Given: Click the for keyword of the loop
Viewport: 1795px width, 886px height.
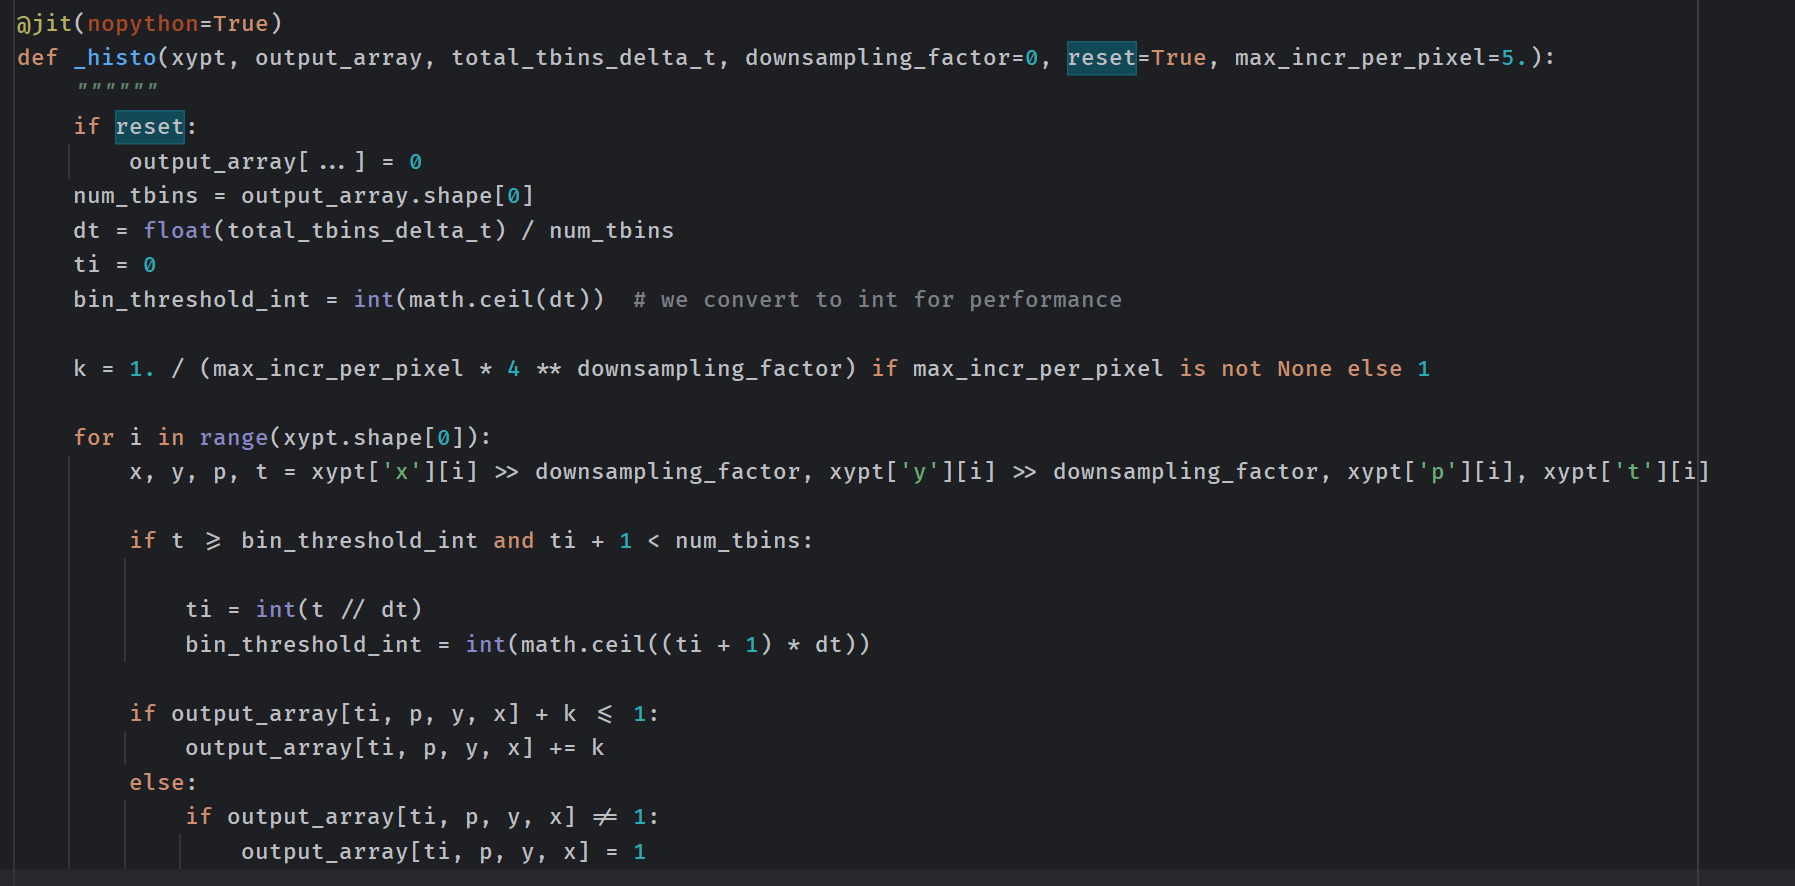Looking at the screenshot, I should [94, 438].
